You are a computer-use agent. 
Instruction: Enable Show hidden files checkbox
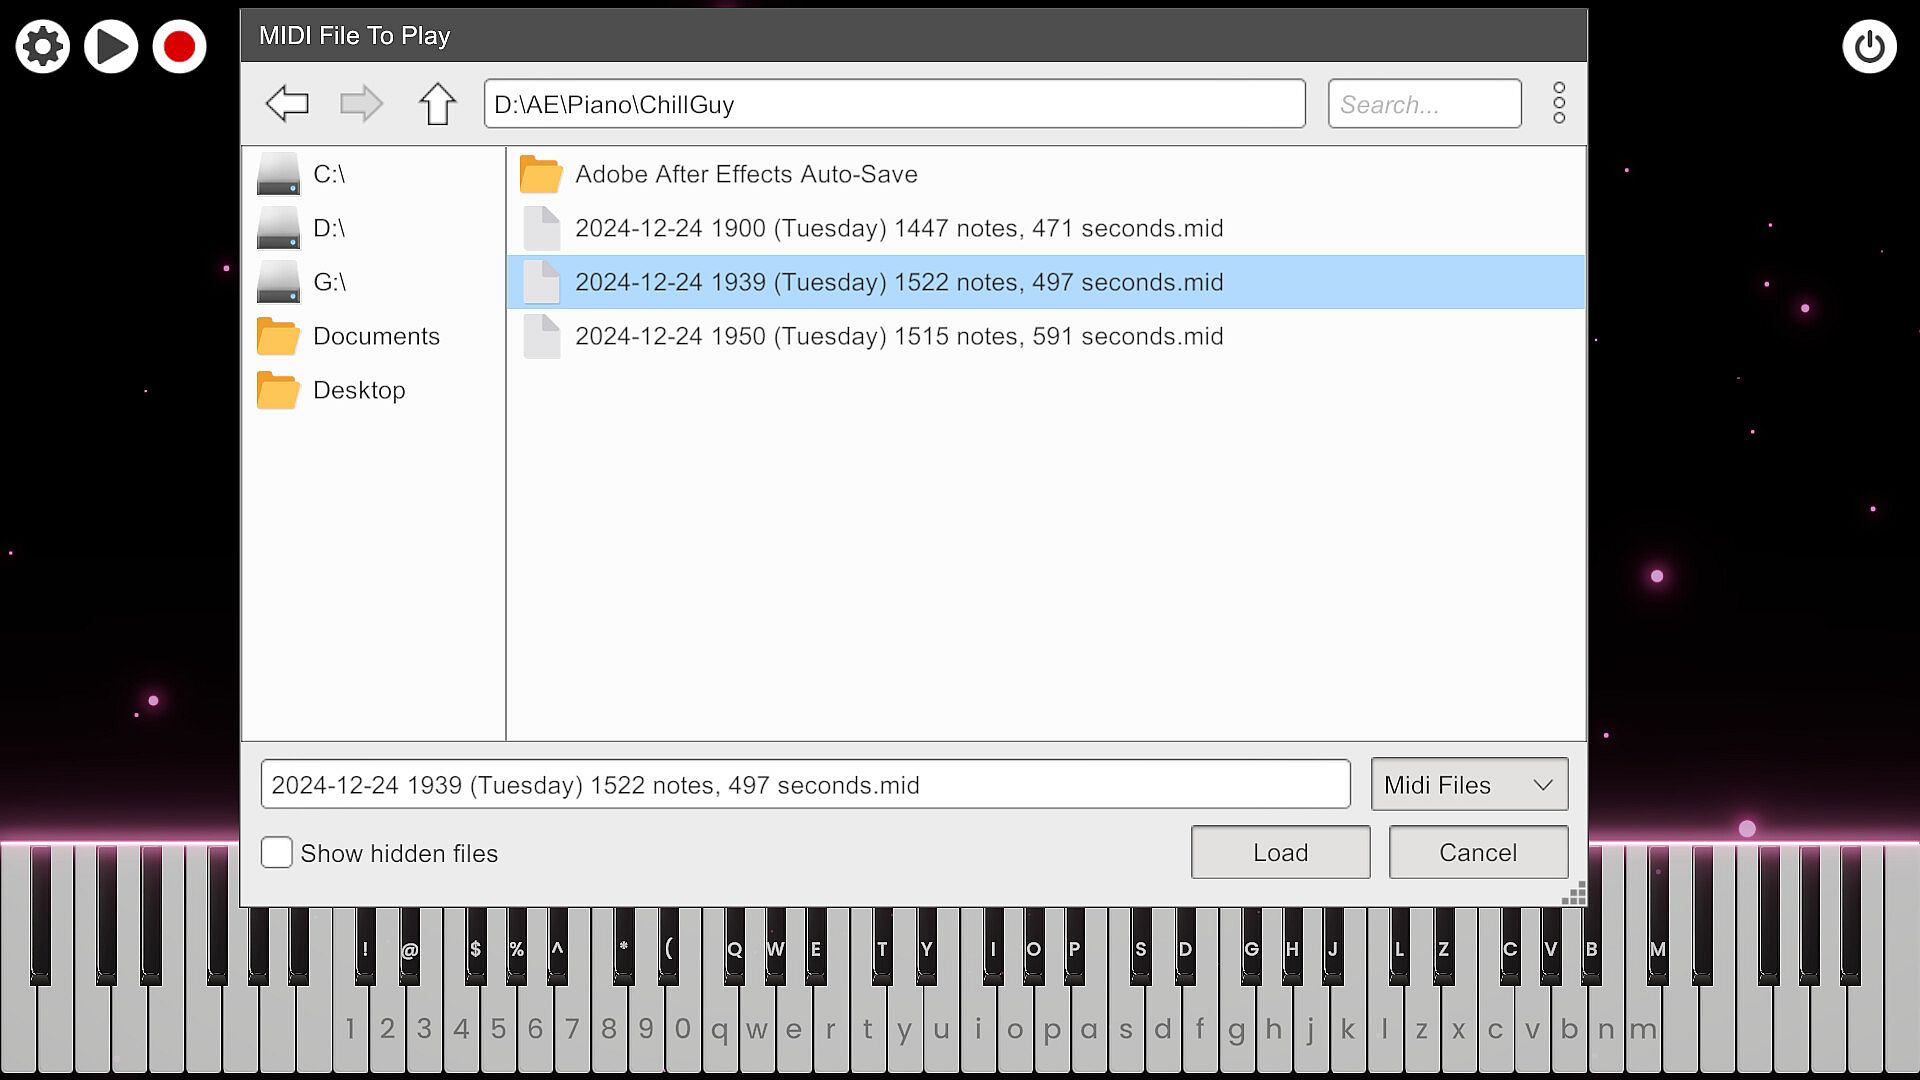(277, 852)
